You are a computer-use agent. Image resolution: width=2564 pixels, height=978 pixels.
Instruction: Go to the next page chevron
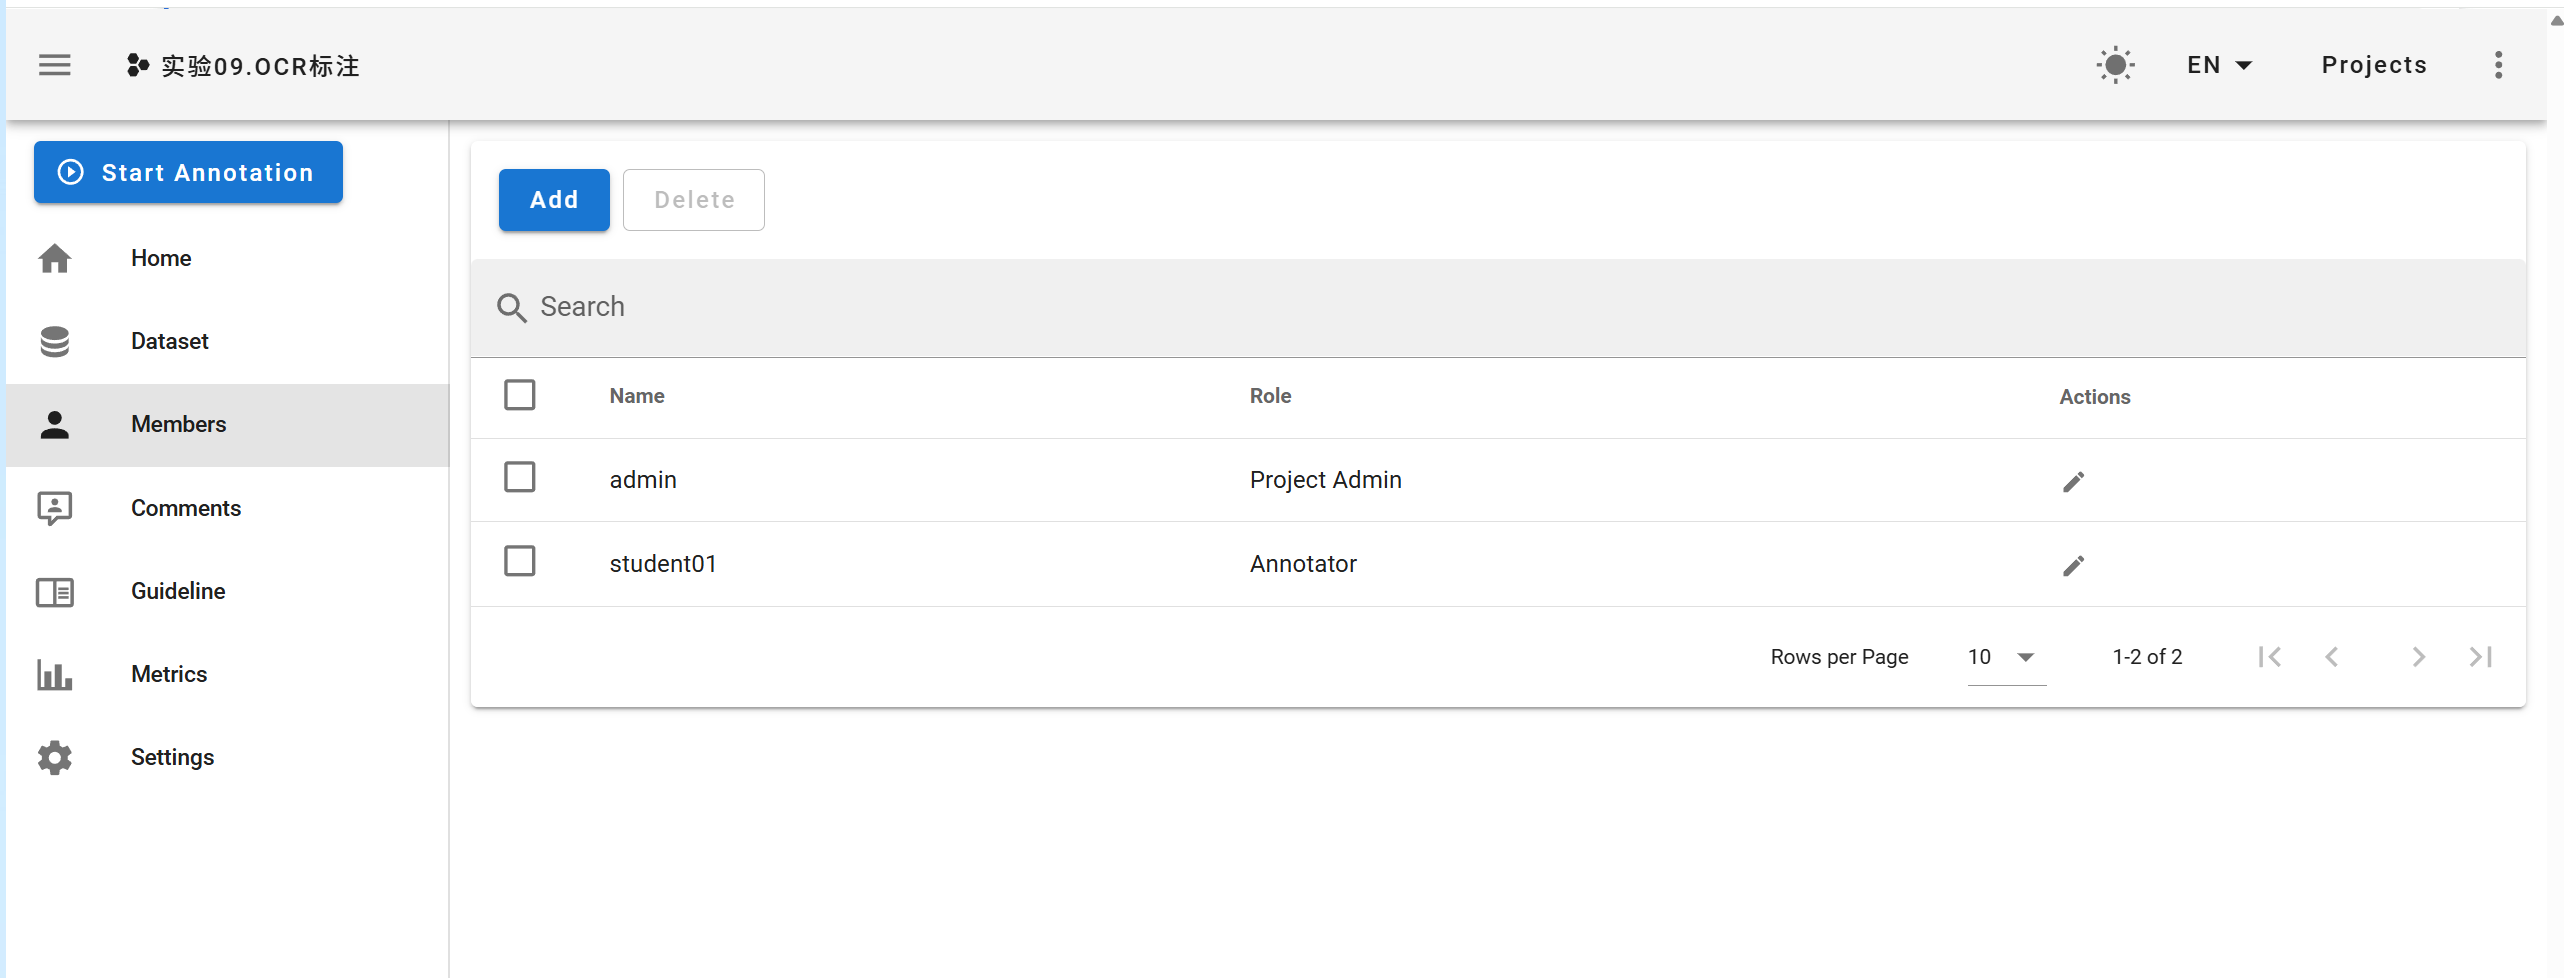tap(2418, 657)
